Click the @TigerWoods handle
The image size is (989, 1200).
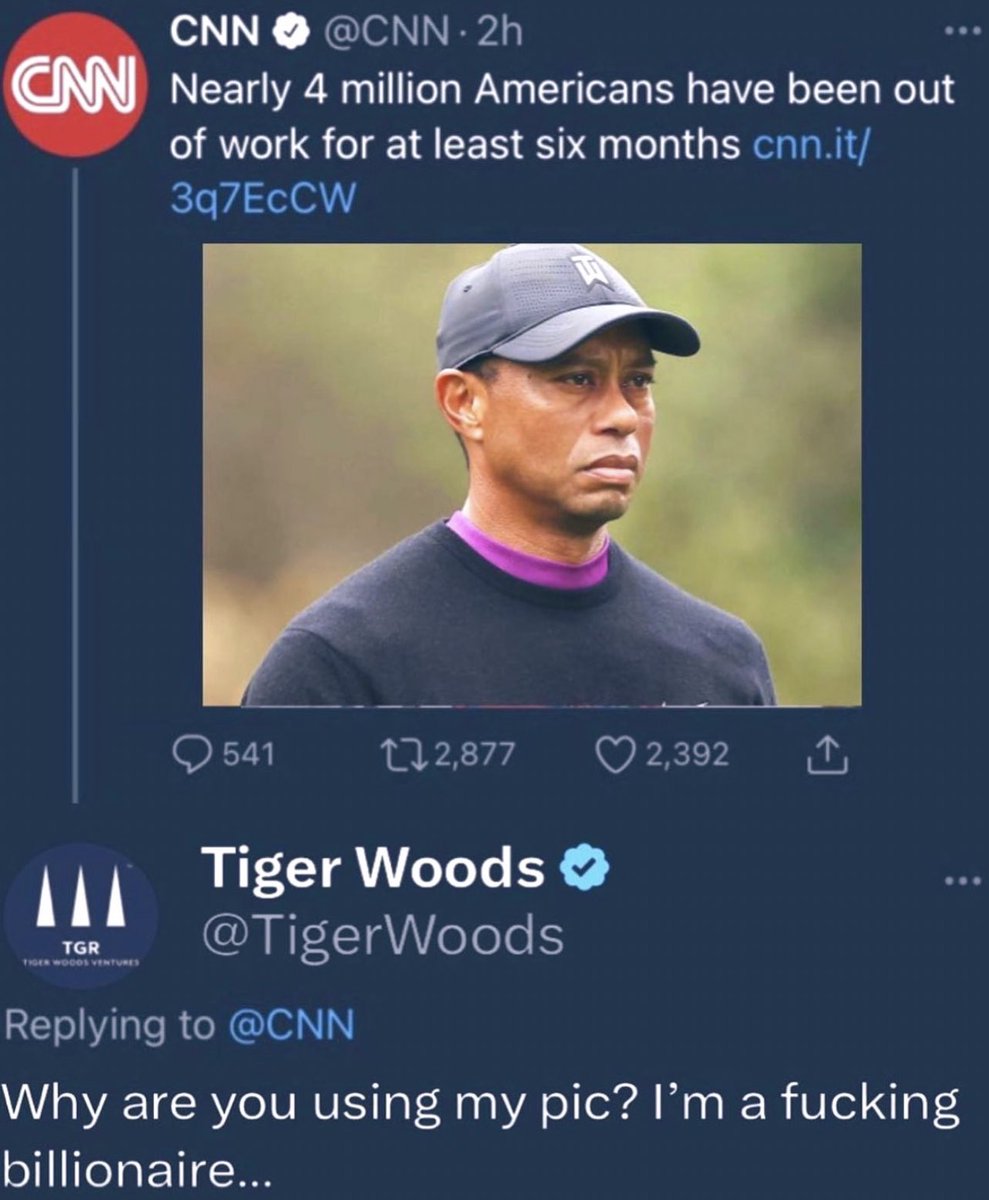(x=382, y=936)
